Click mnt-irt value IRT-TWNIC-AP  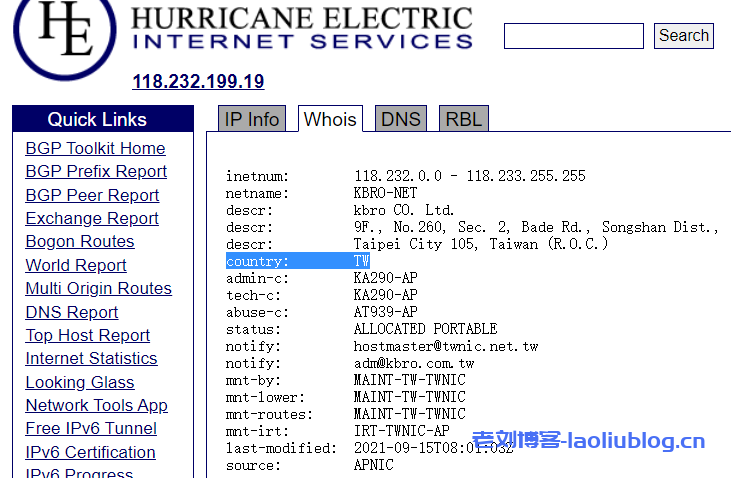click(402, 430)
